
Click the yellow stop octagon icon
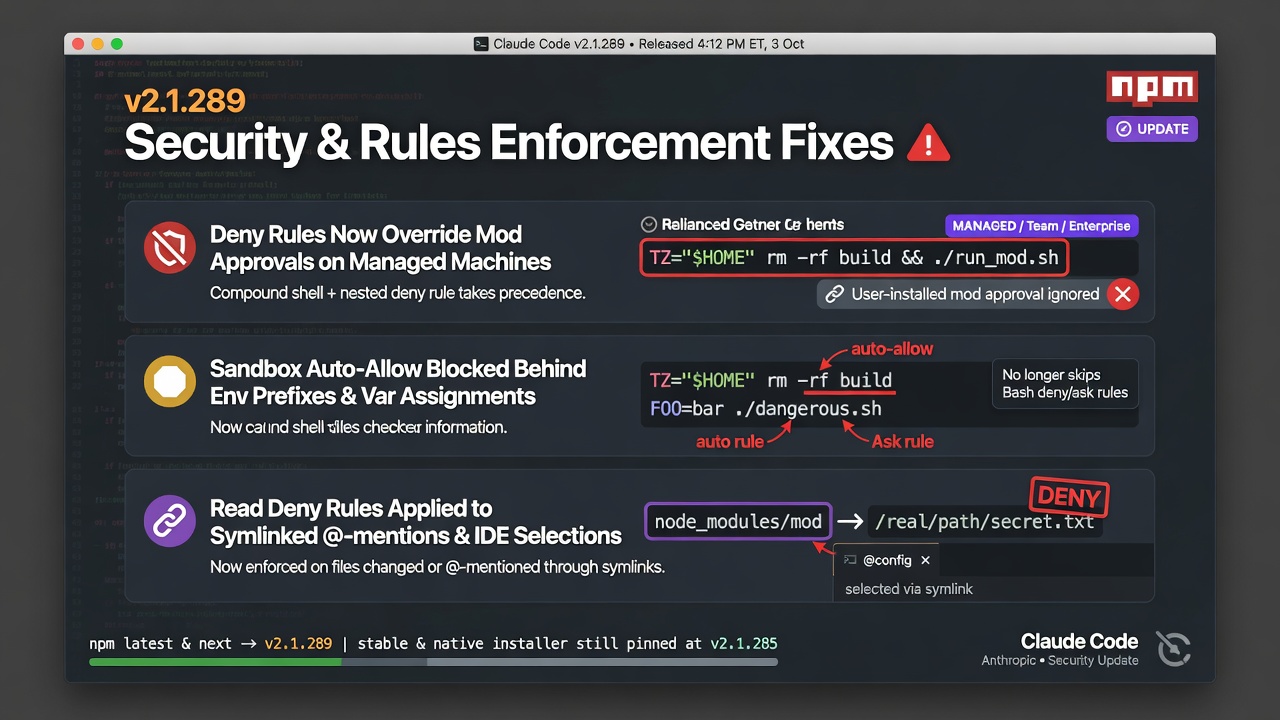pos(169,382)
